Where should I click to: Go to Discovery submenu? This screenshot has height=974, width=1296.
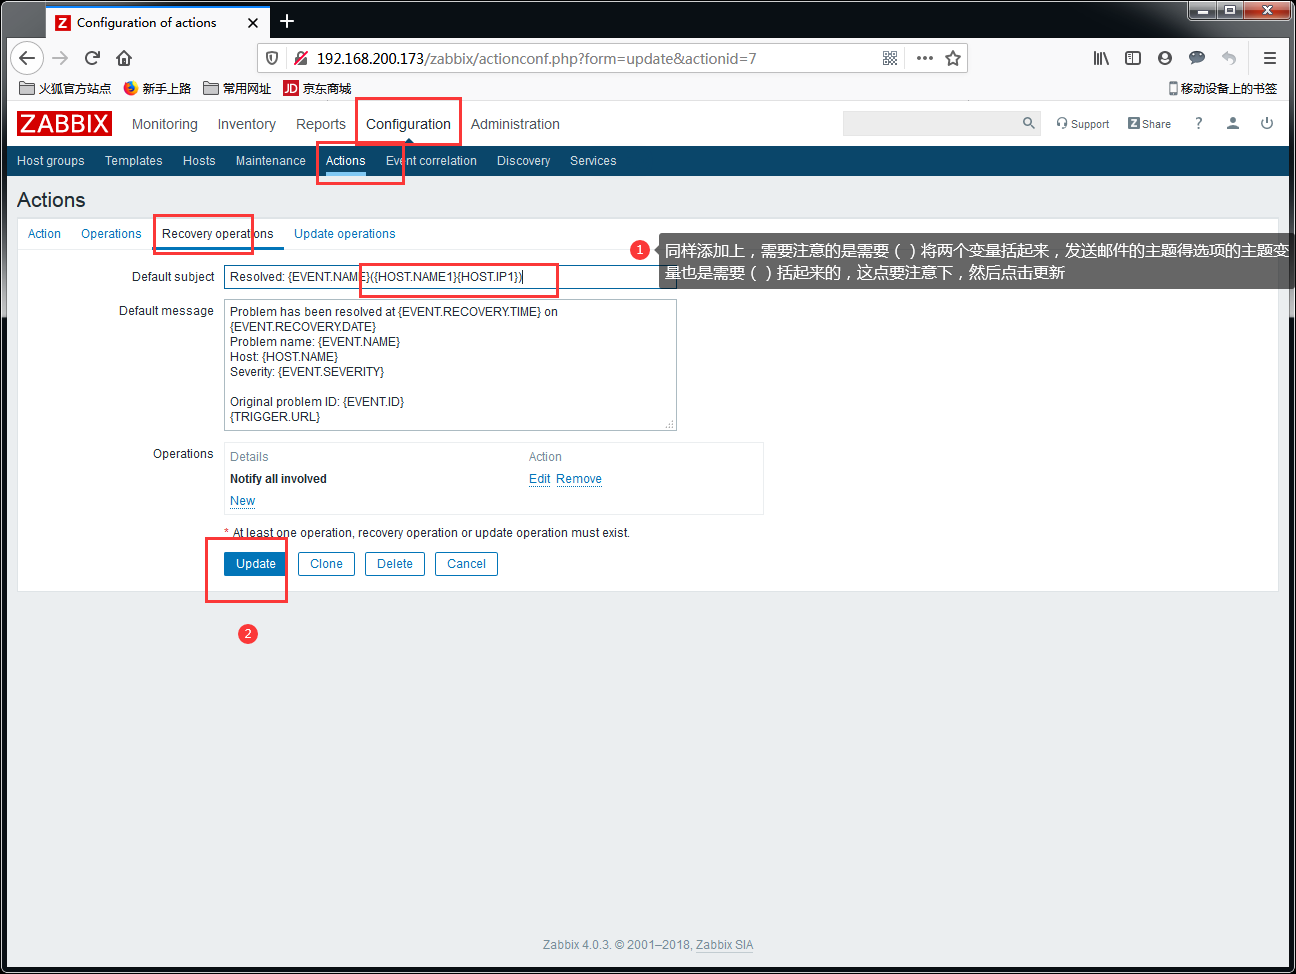[x=524, y=161]
